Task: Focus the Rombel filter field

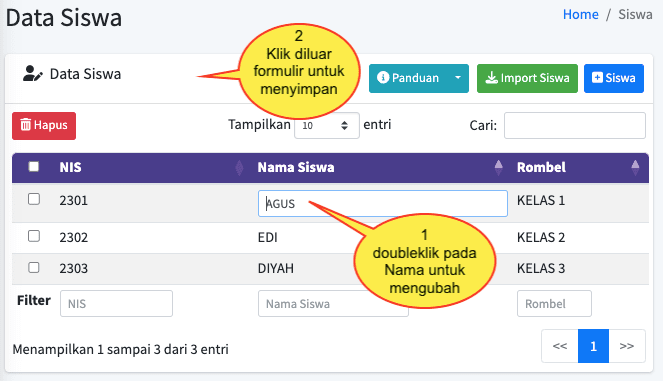Action: tap(554, 303)
